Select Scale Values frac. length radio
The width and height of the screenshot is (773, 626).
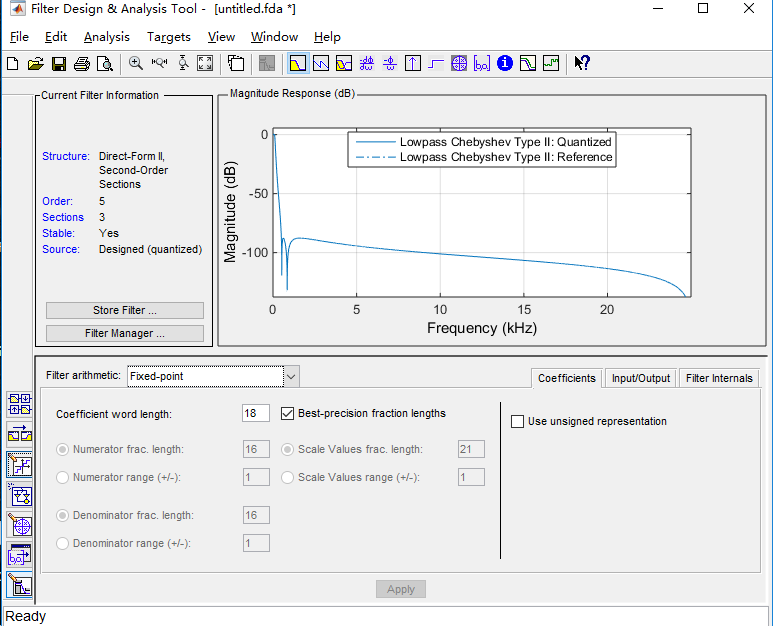(x=287, y=449)
